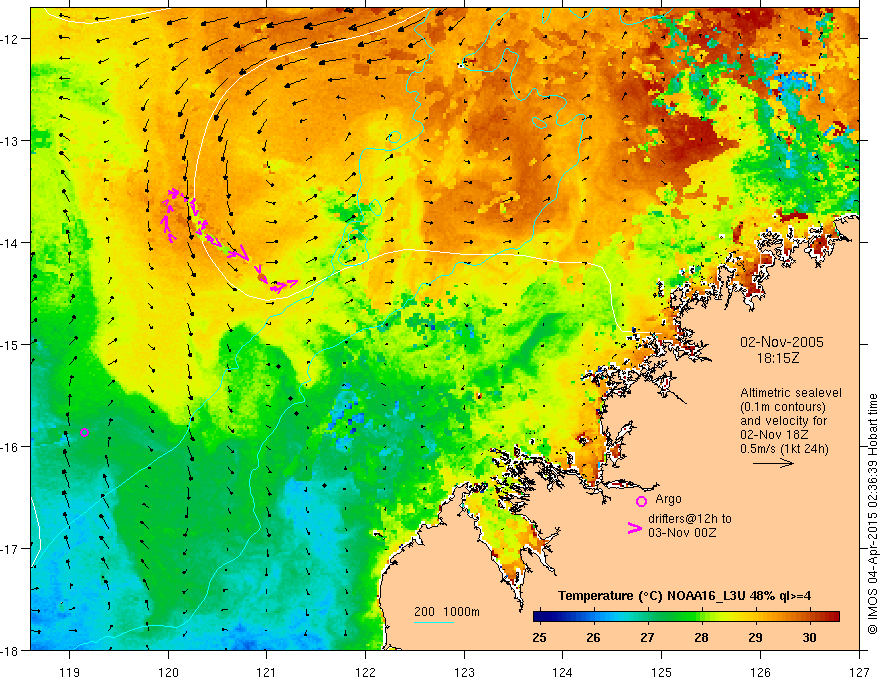Click longitude axis label 121

[x=267, y=672]
